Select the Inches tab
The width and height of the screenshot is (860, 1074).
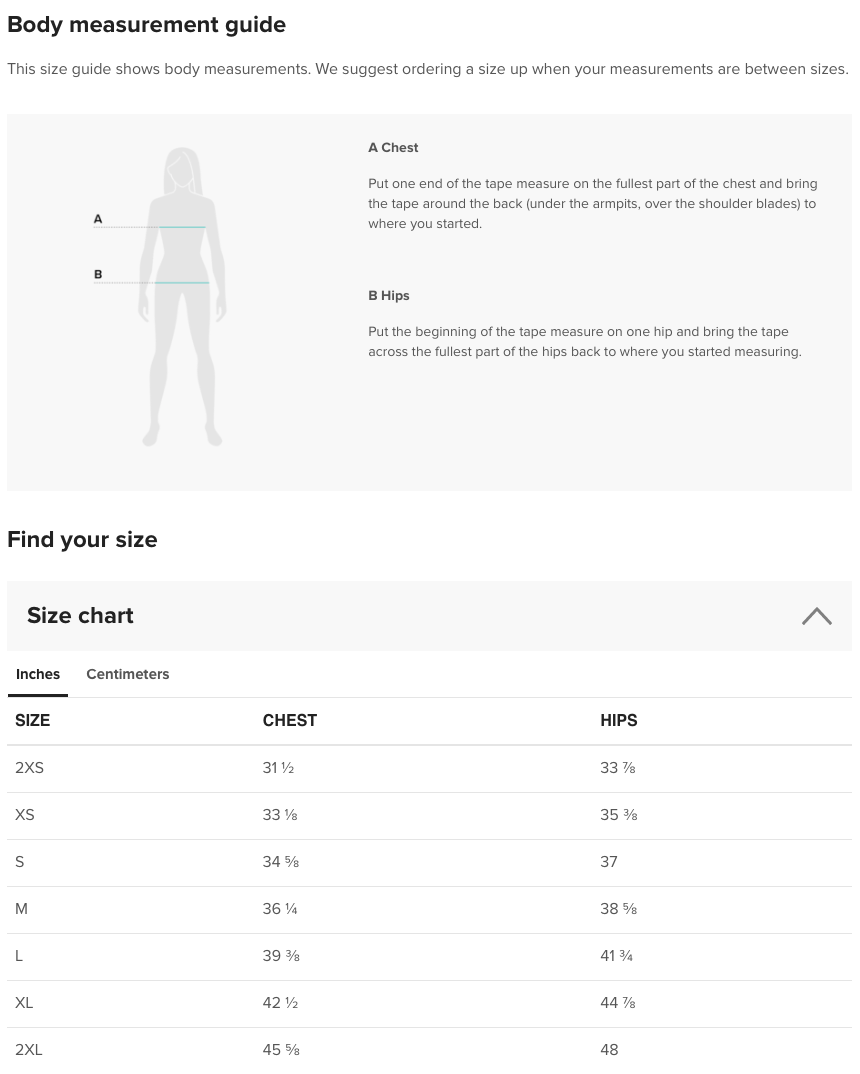38,675
